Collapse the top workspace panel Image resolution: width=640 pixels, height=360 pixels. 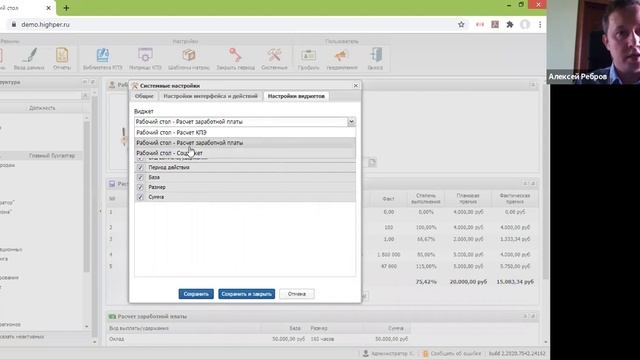click(x=533, y=85)
